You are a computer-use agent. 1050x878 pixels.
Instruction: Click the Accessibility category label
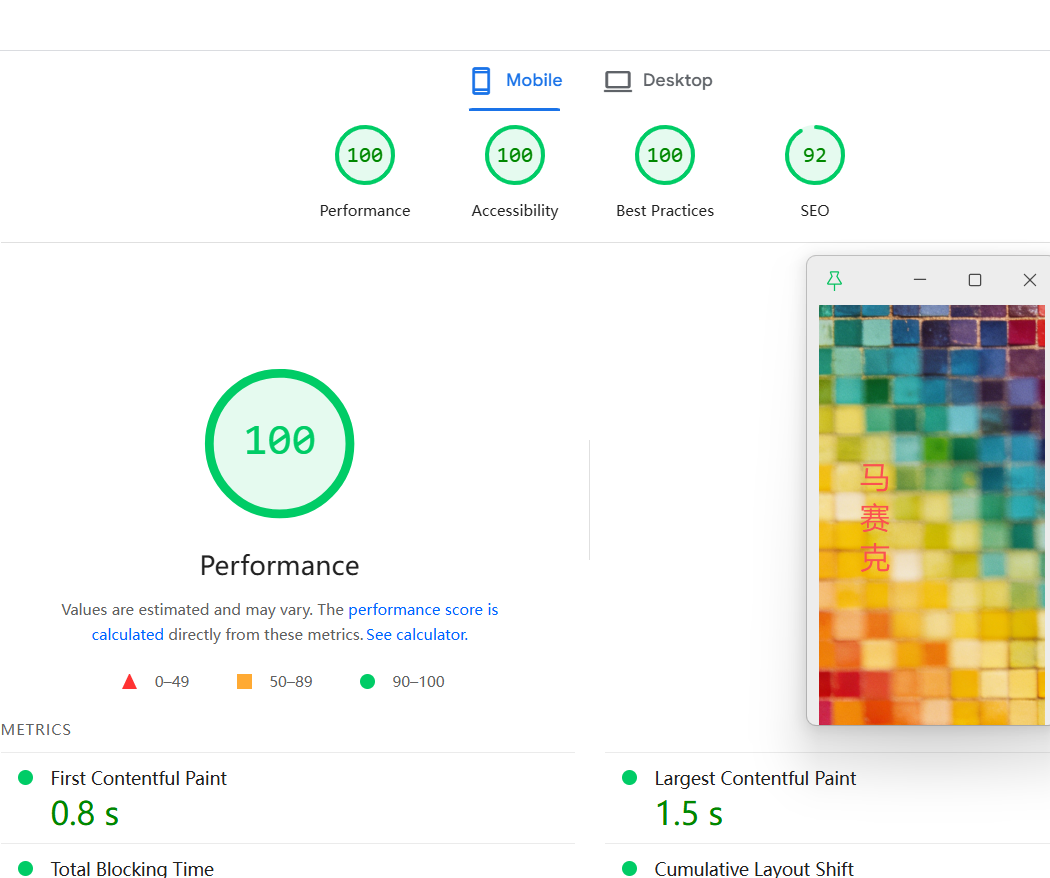click(515, 211)
